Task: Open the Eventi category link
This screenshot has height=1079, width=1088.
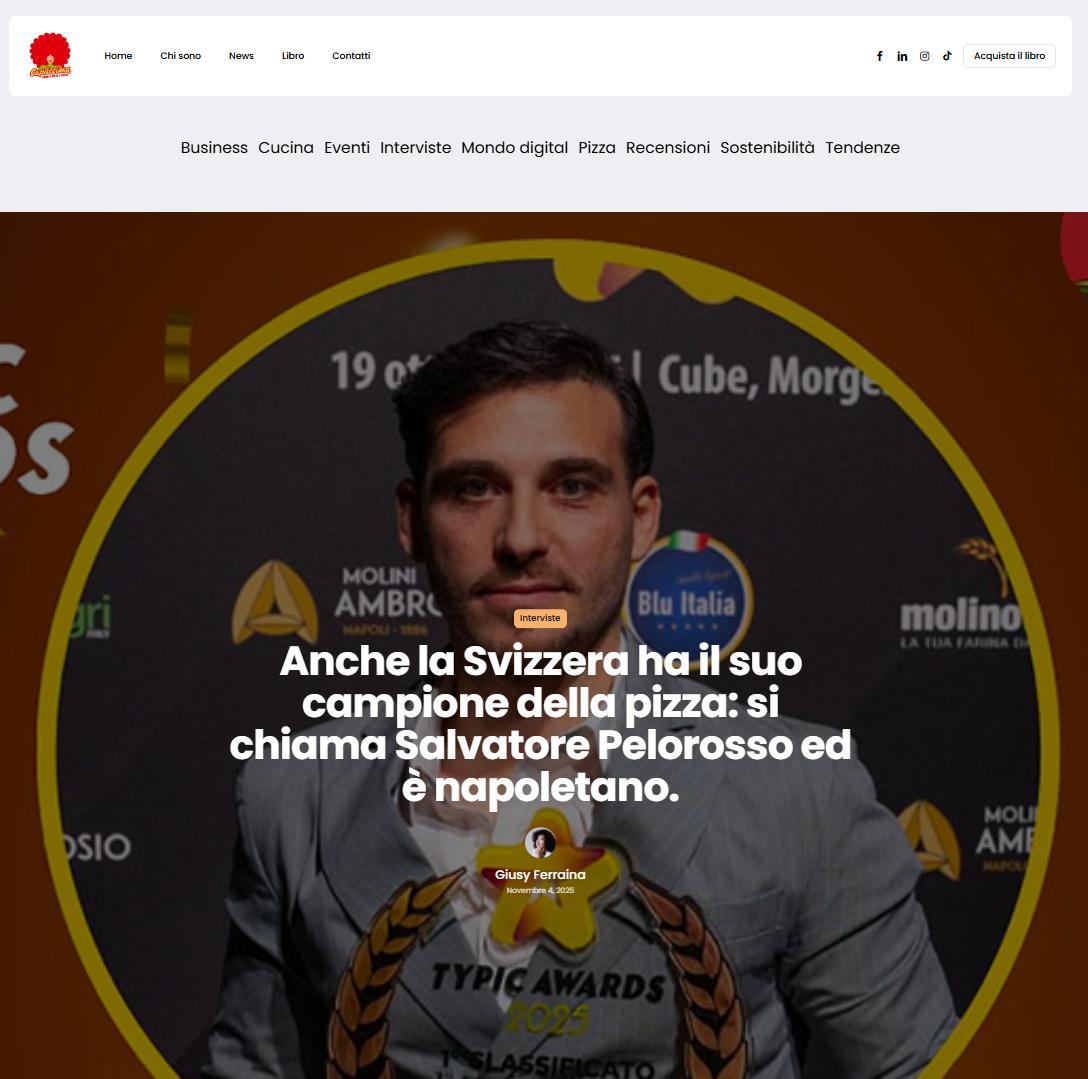Action: tap(347, 148)
